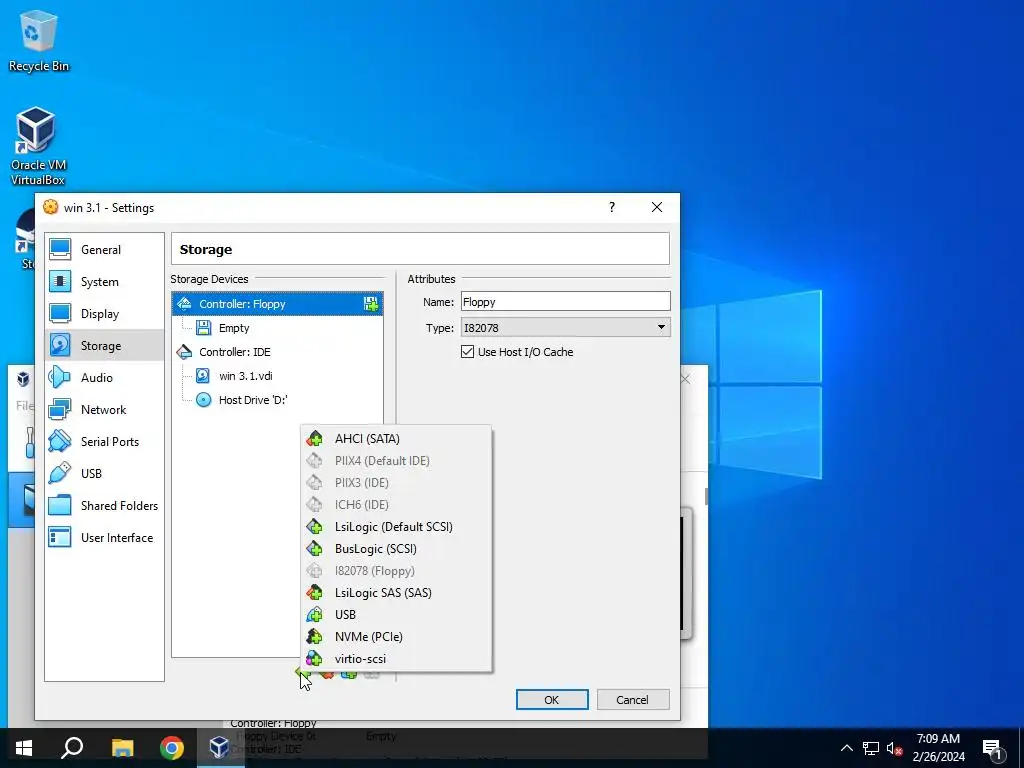
Task: Close the win 3.1 Settings dialog
Action: tap(657, 208)
